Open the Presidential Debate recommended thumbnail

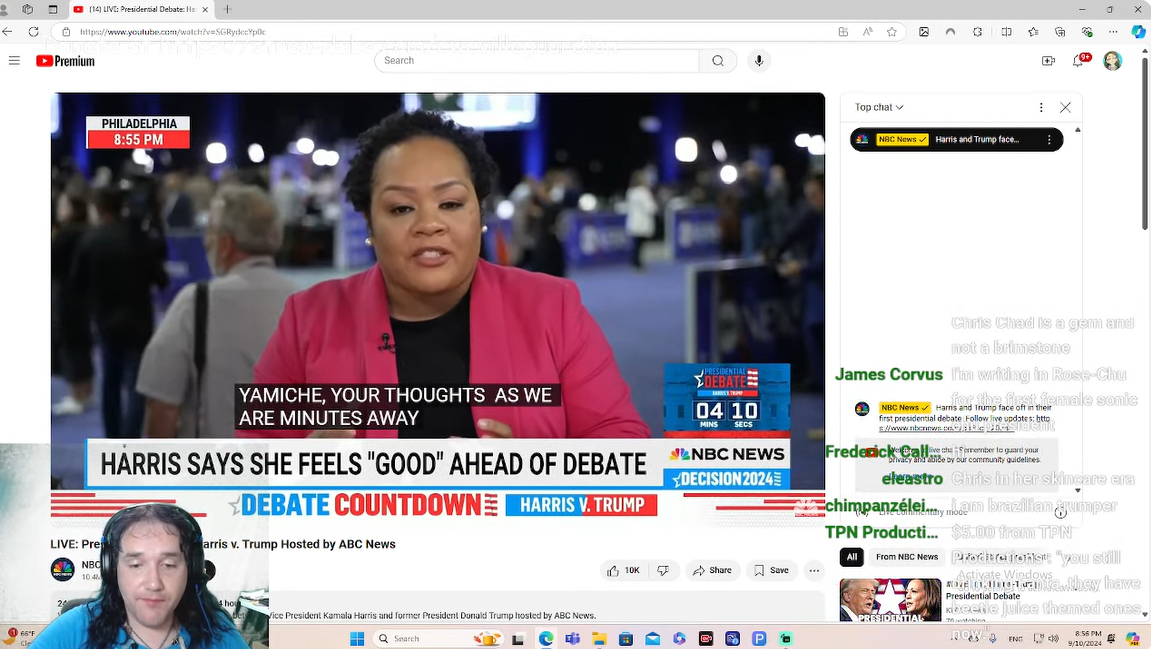[890, 600]
